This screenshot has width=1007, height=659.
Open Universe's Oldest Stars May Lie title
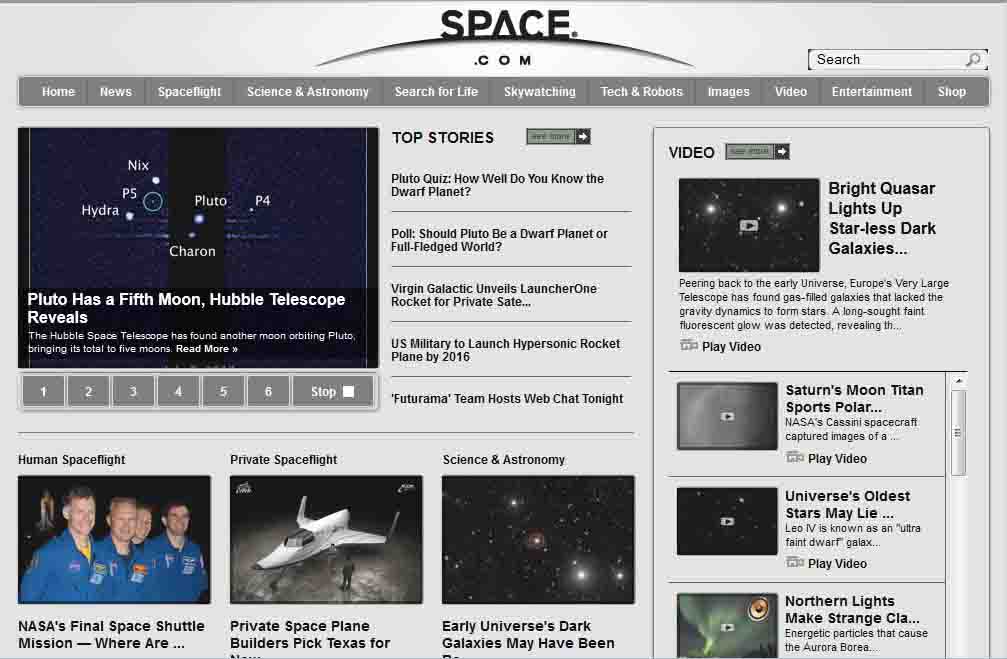(x=848, y=504)
